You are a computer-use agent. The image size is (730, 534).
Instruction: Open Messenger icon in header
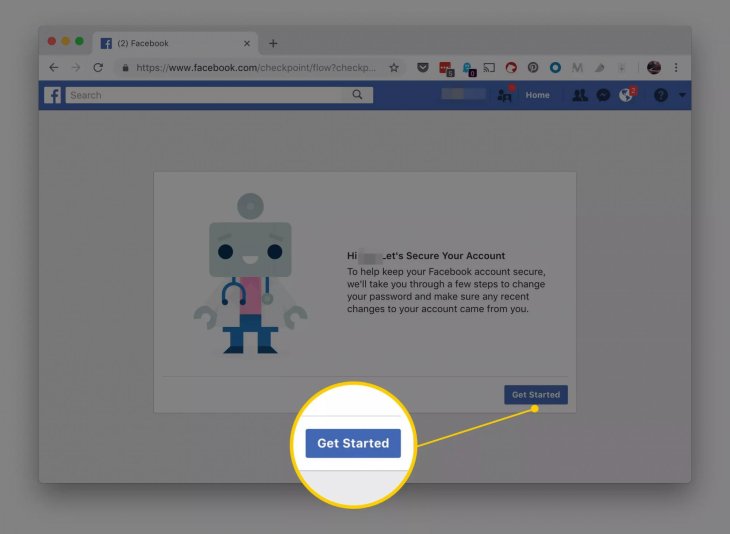point(603,95)
